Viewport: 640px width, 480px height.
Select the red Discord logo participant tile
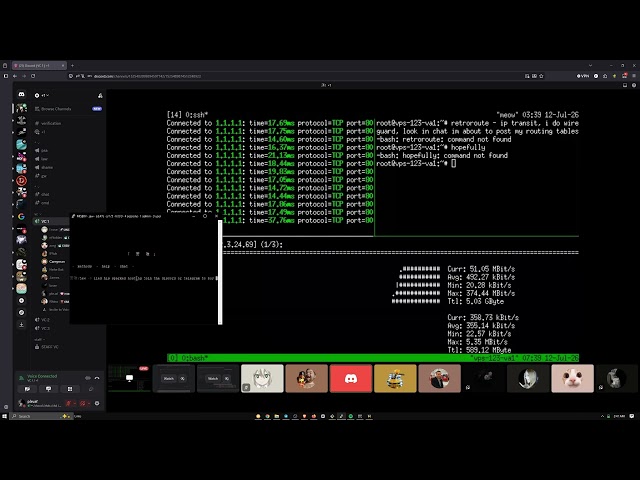[x=351, y=378]
